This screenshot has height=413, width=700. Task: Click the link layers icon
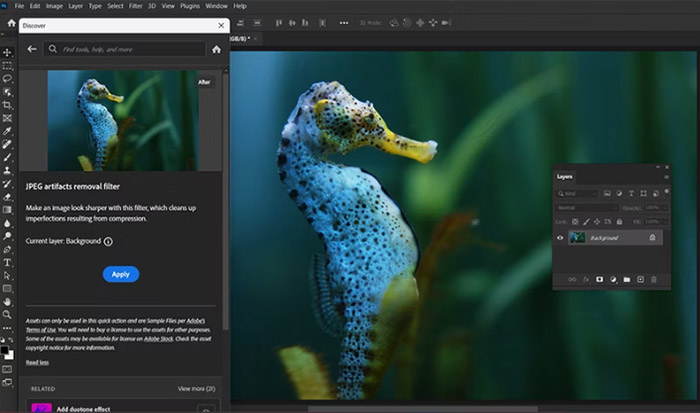[x=572, y=280]
